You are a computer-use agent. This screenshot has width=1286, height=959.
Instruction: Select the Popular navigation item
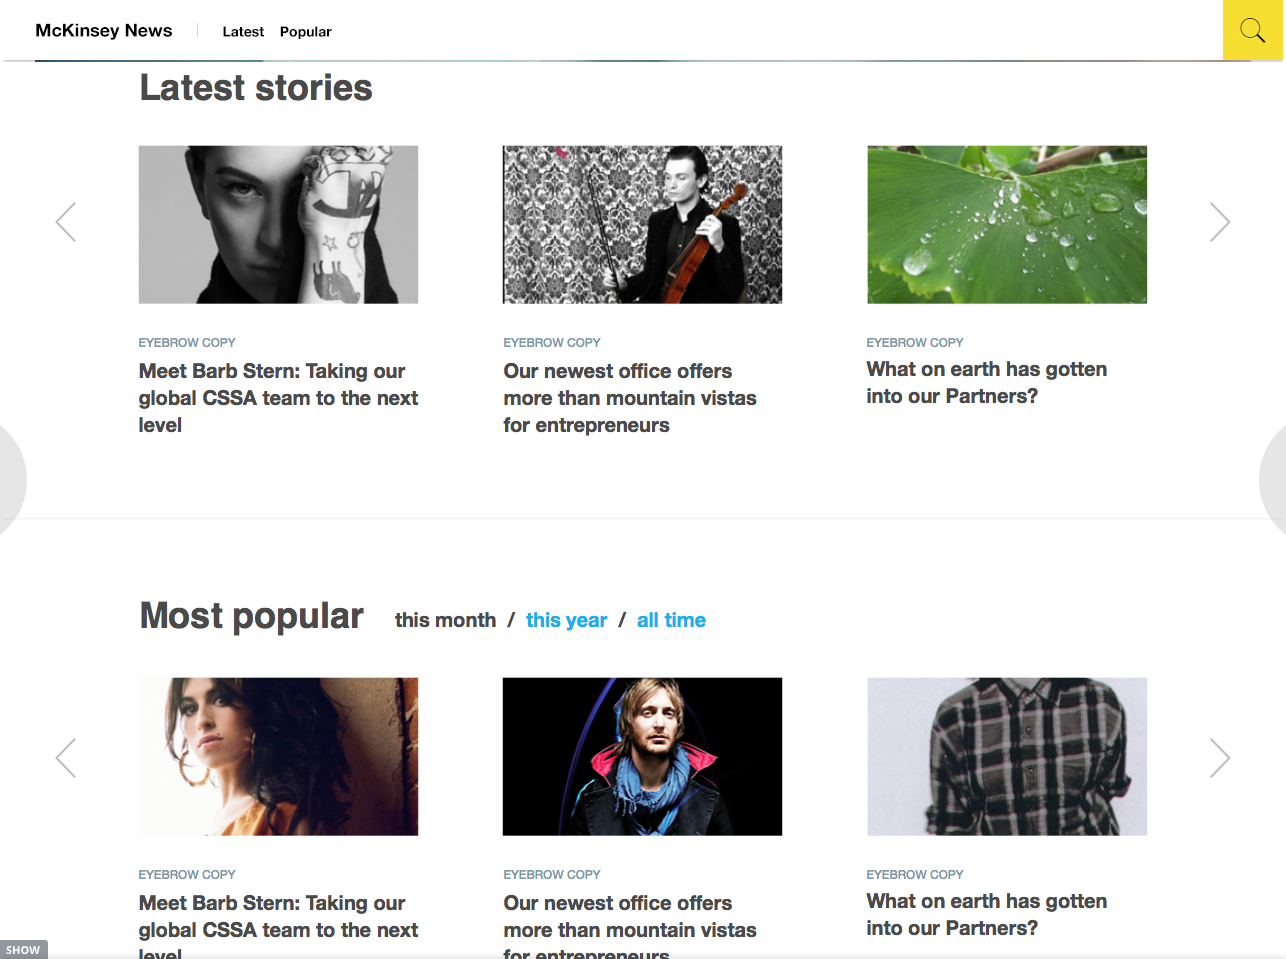tap(305, 32)
